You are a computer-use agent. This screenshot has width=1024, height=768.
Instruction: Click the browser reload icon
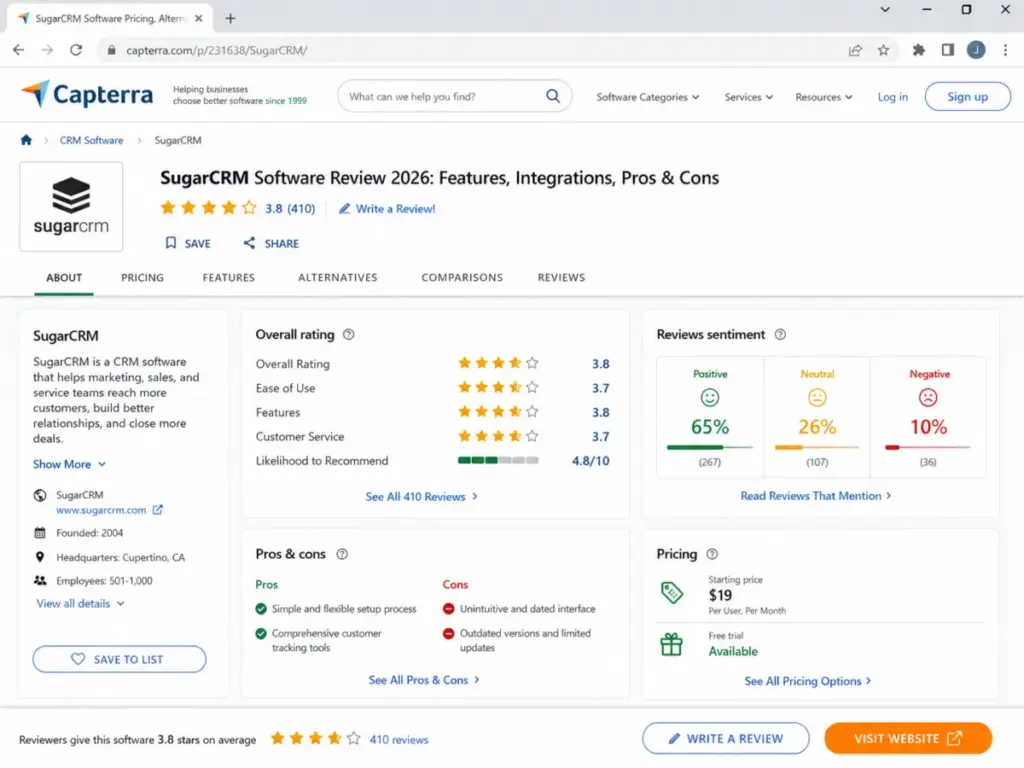[76, 50]
